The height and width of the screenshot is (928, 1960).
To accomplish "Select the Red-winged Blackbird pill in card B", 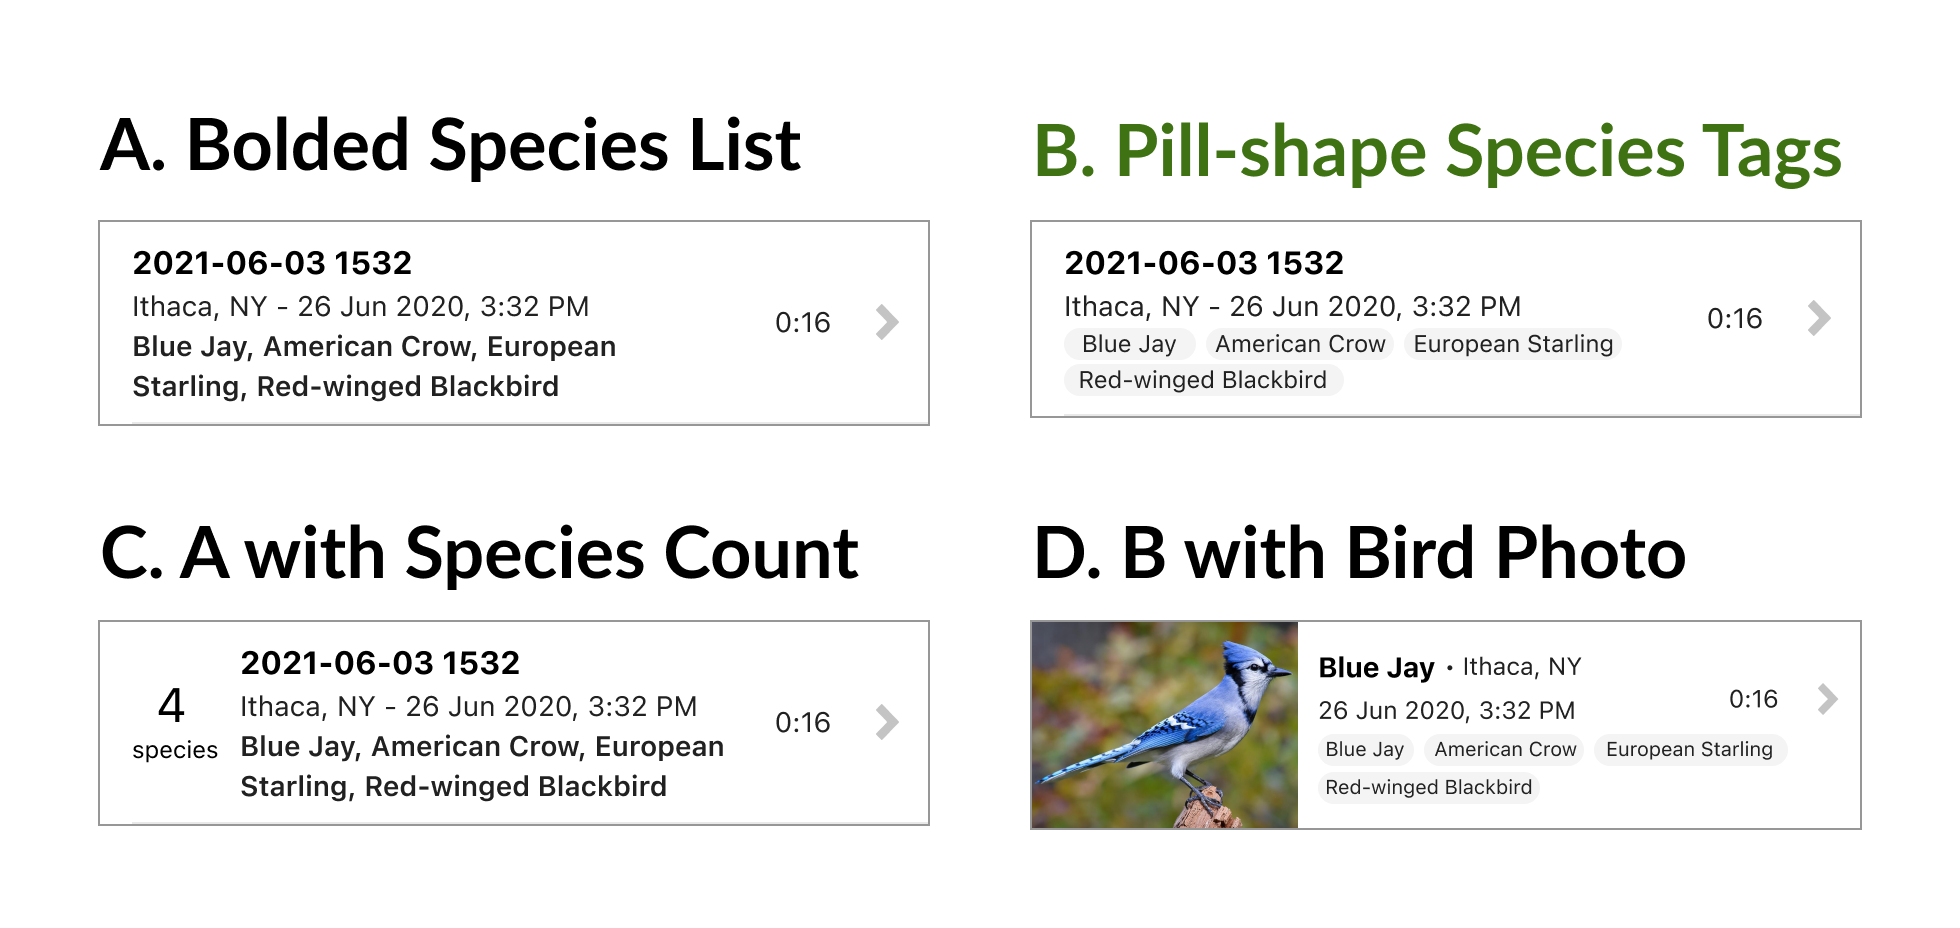I will [1202, 380].
